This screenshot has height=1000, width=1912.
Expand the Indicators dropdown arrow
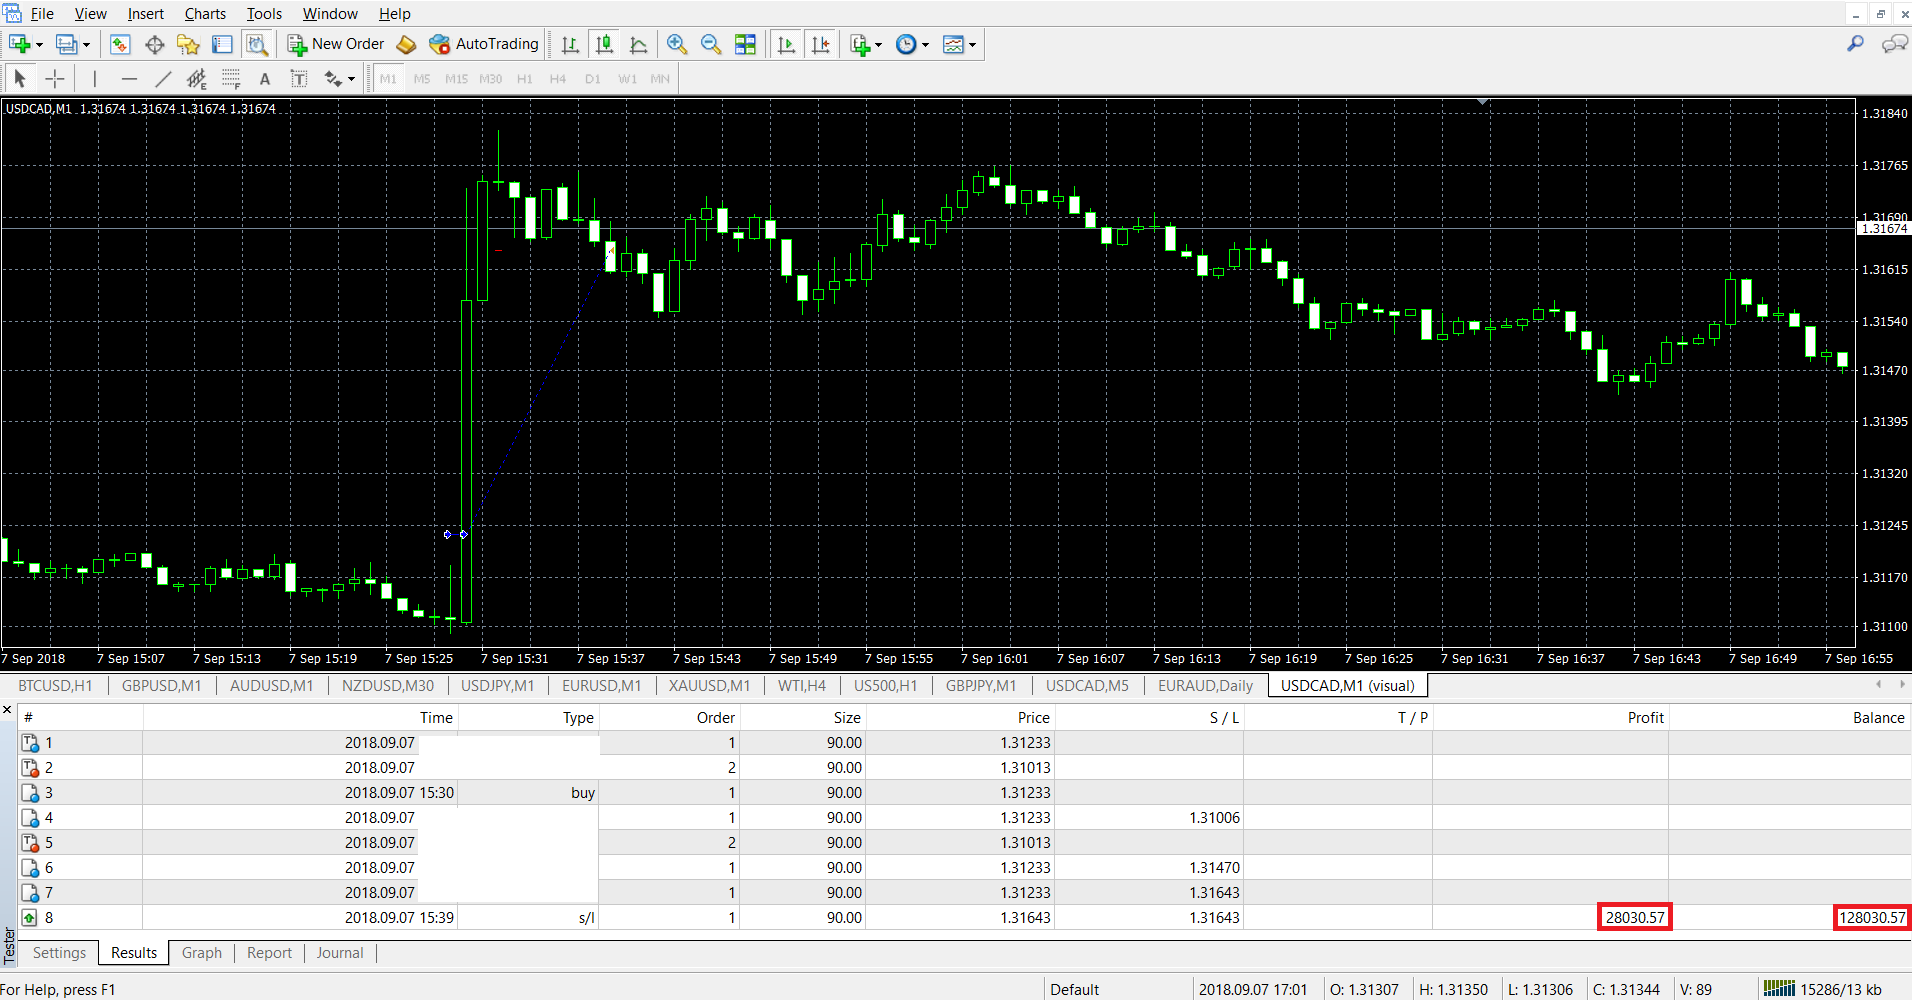click(x=878, y=44)
